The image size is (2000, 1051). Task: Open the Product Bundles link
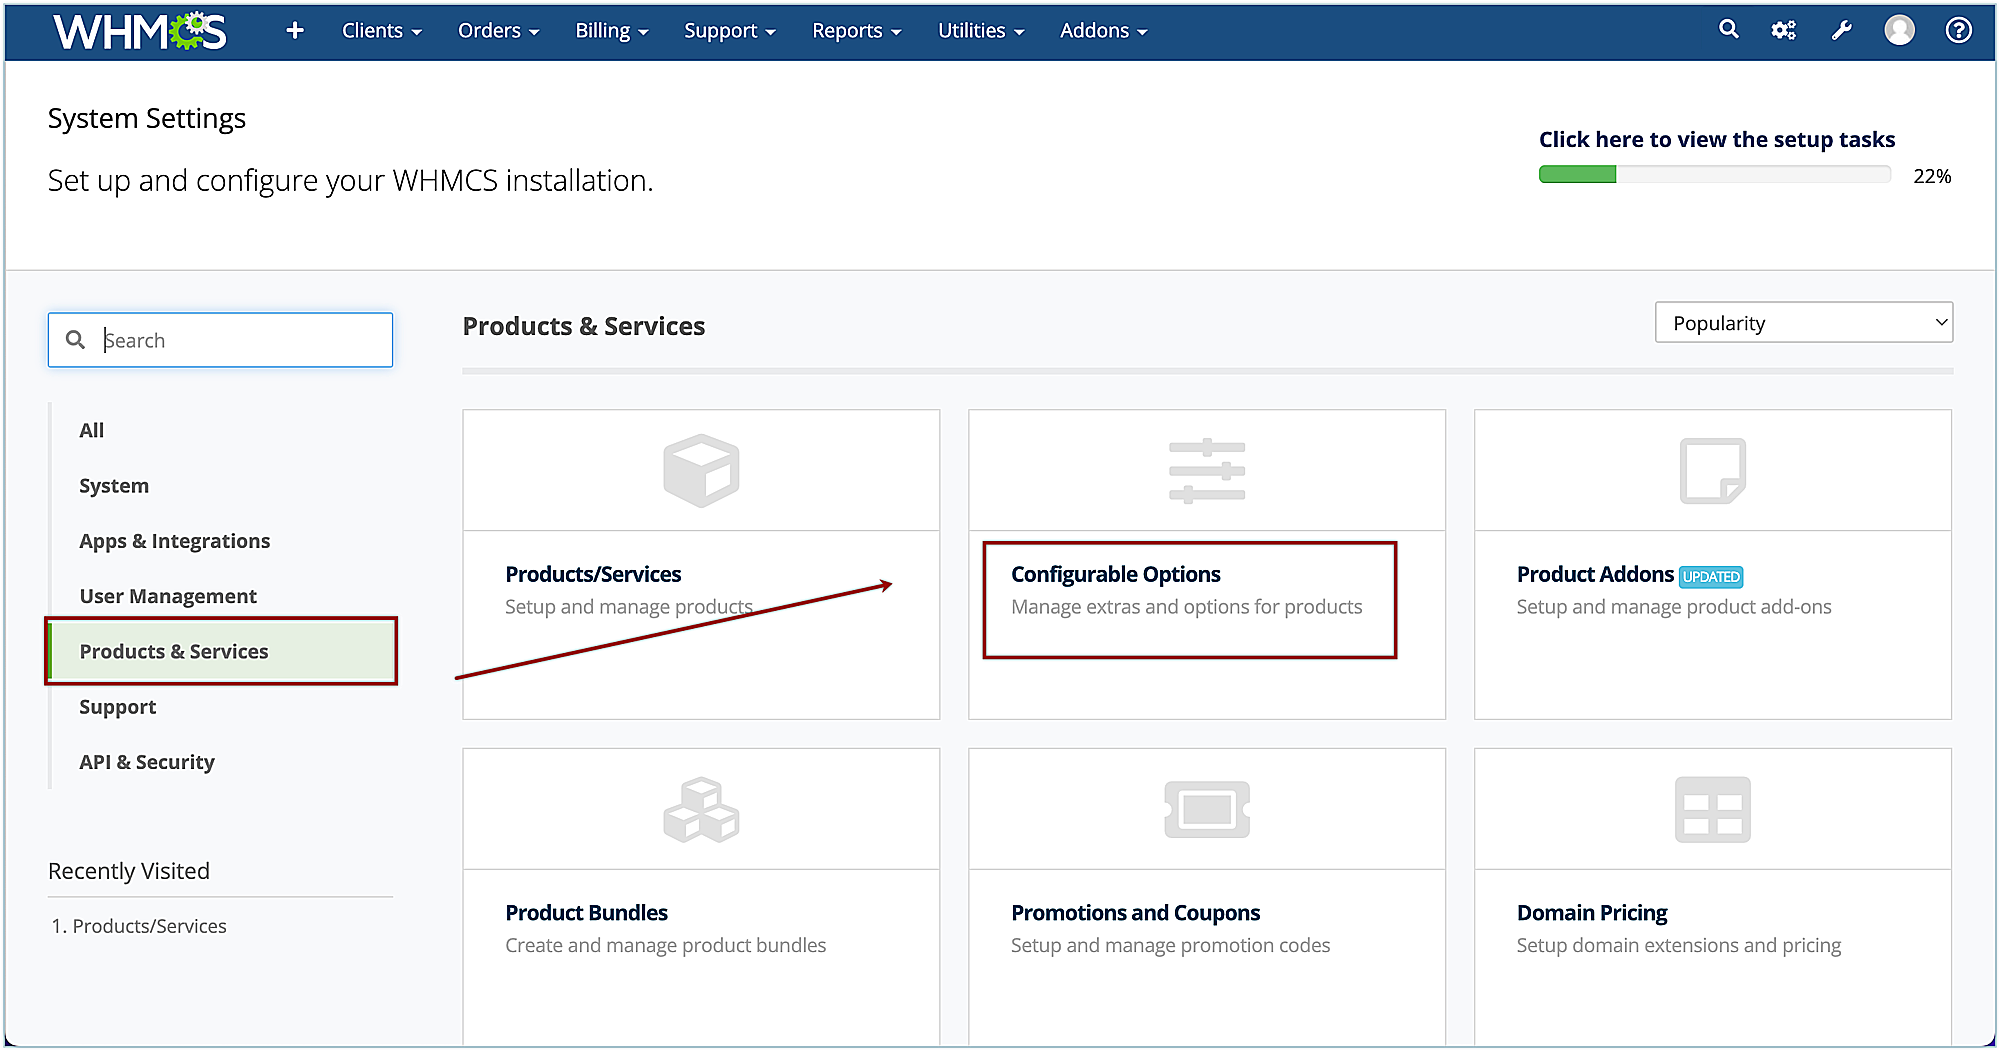coord(586,913)
